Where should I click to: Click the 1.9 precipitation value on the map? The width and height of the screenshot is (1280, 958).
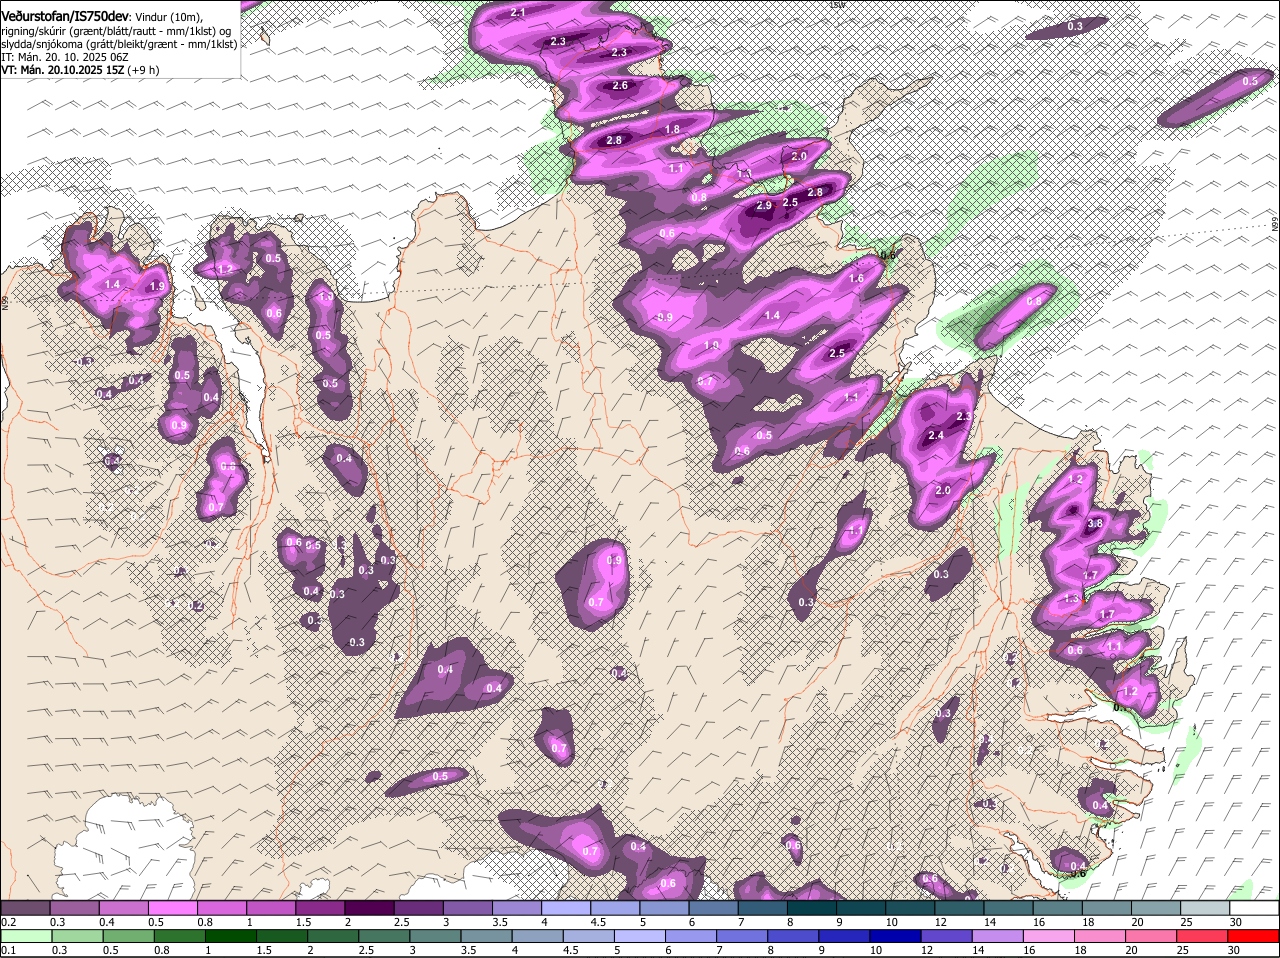[156, 287]
